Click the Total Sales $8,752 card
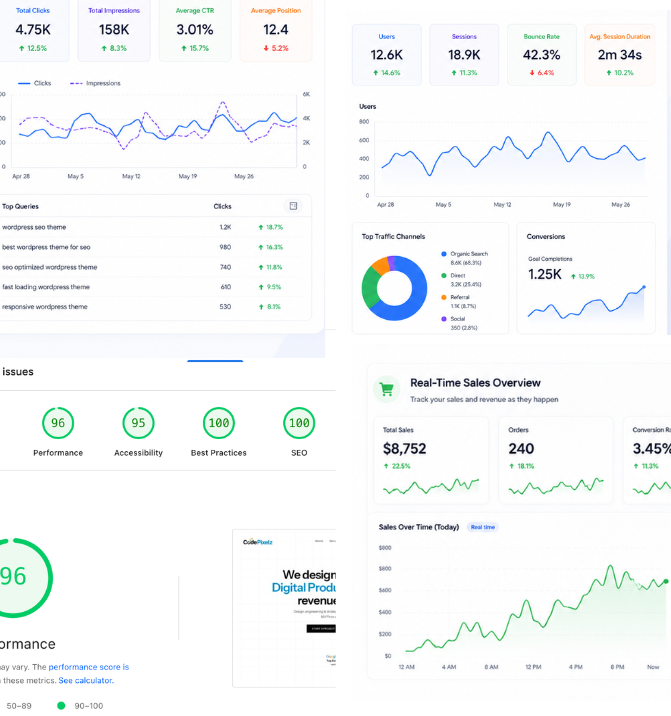Viewport: 671px width, 716px height. [431, 460]
